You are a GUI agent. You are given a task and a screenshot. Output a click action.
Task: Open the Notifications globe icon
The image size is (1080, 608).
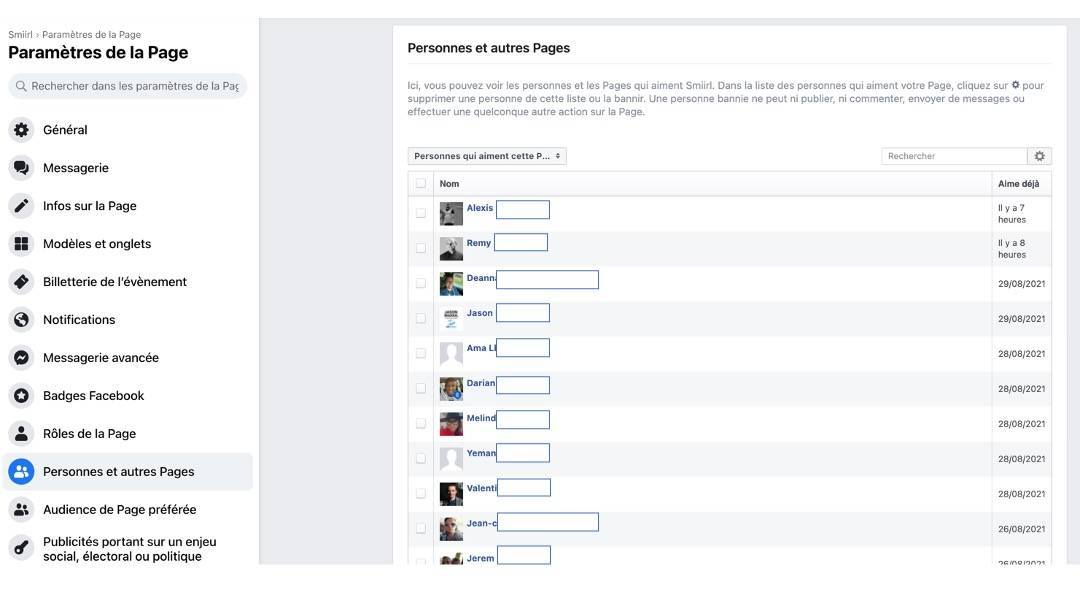click(x=22, y=320)
